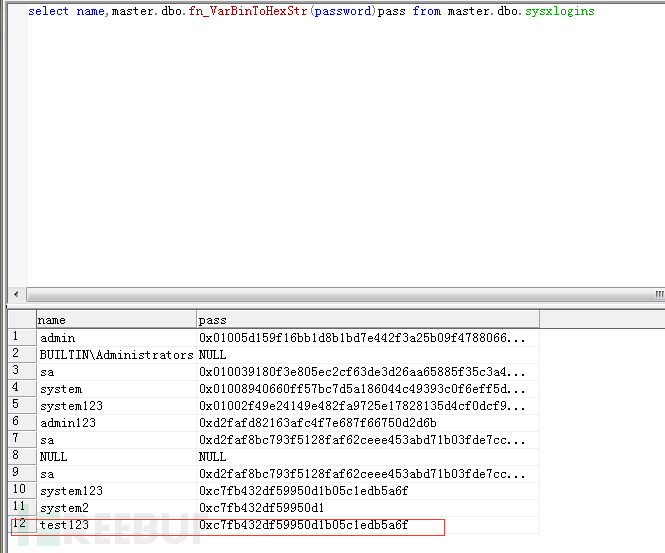Select the 'test123' name cell
Image resolution: width=665 pixels, height=553 pixels.
(x=64, y=525)
